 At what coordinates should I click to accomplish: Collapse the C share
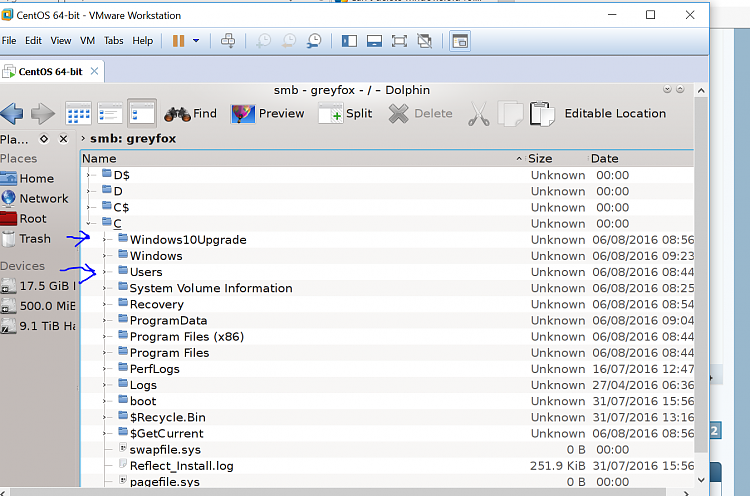[88, 223]
